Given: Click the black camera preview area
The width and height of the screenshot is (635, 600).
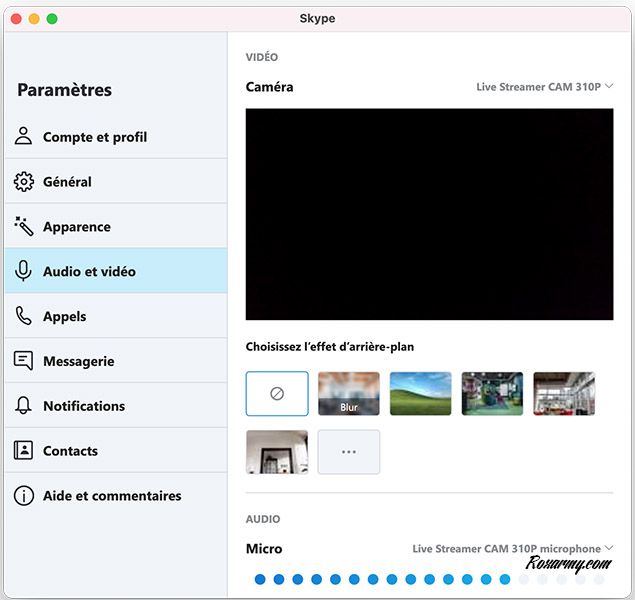Looking at the screenshot, I should point(429,214).
